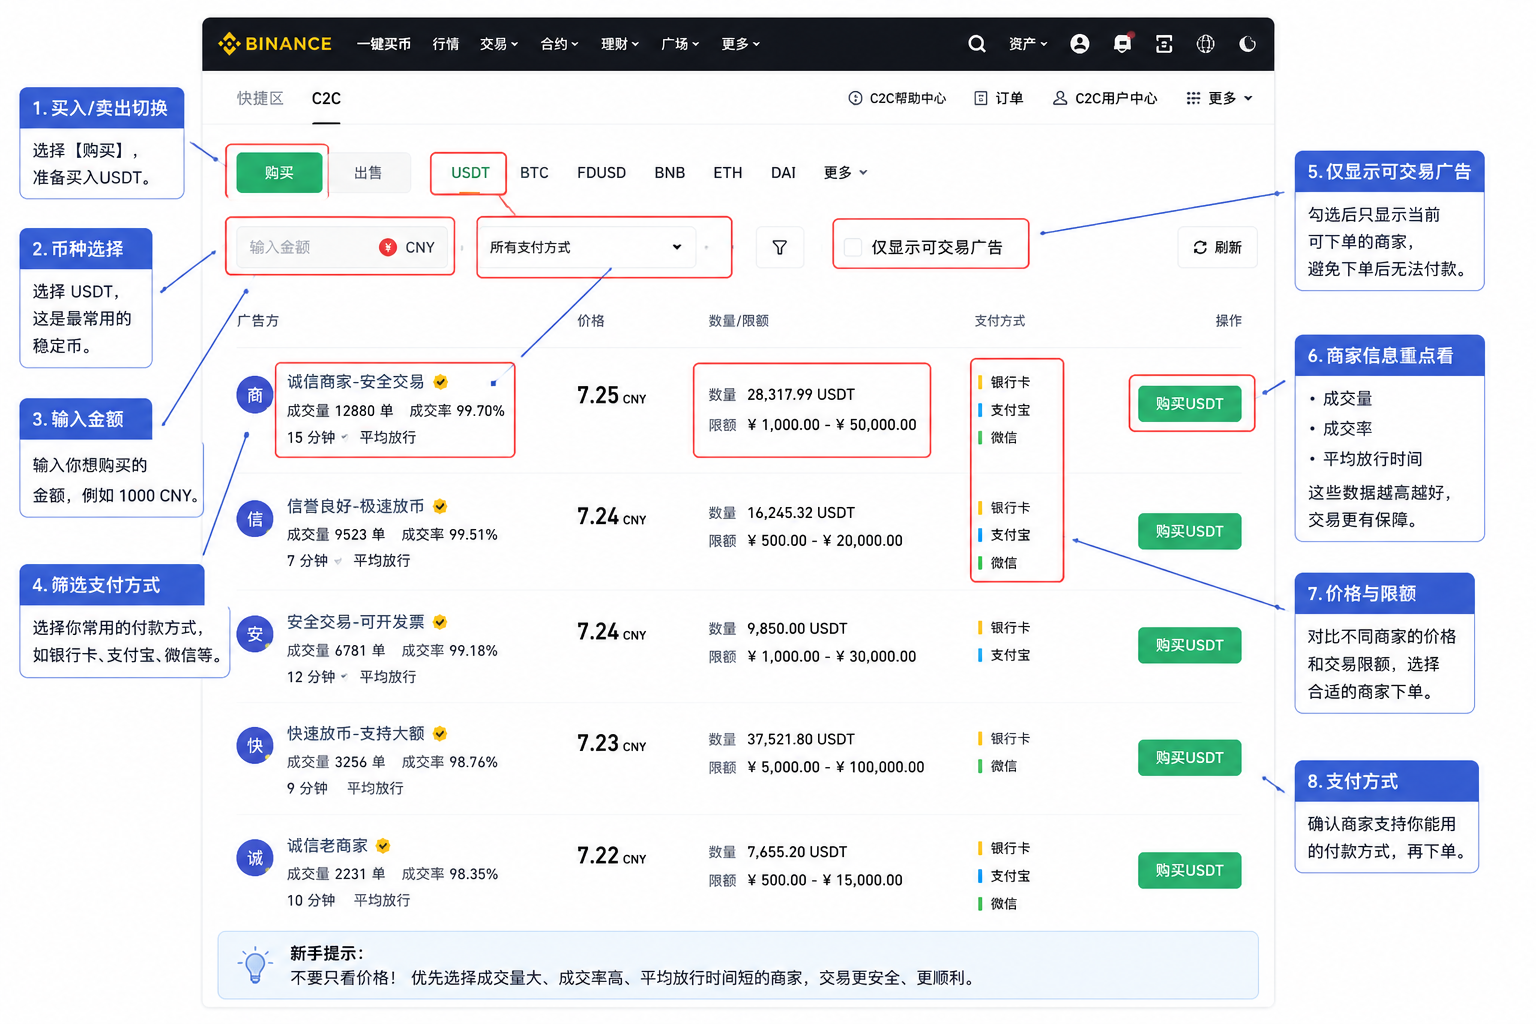Switch to 快捷区 tab

coord(260,98)
